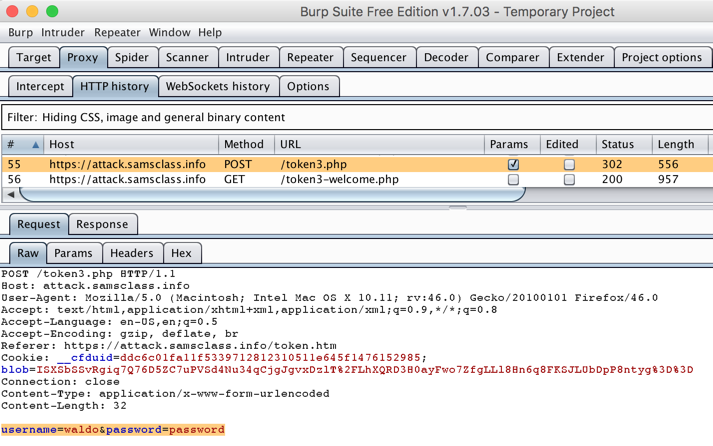Click the horizontal scrollbar under the history table

(270, 194)
